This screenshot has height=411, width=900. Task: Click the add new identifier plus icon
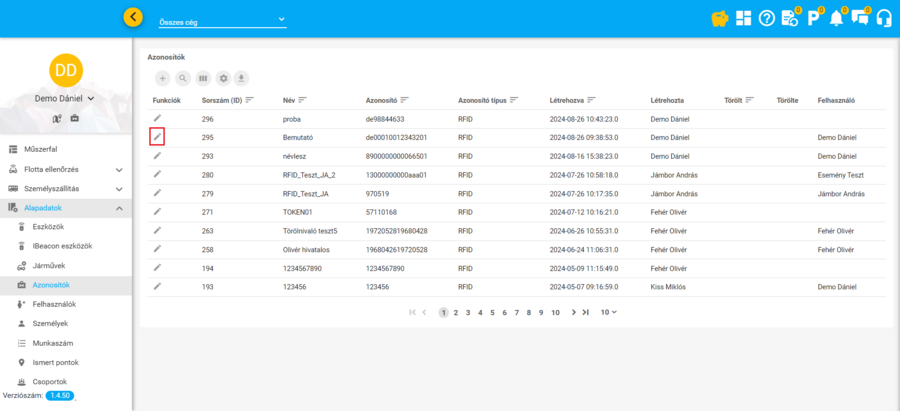[163, 78]
